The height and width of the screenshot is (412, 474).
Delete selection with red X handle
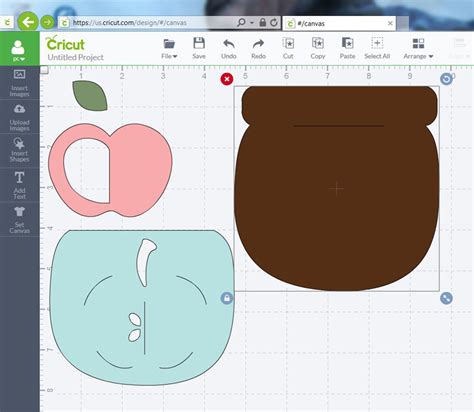[x=227, y=79]
